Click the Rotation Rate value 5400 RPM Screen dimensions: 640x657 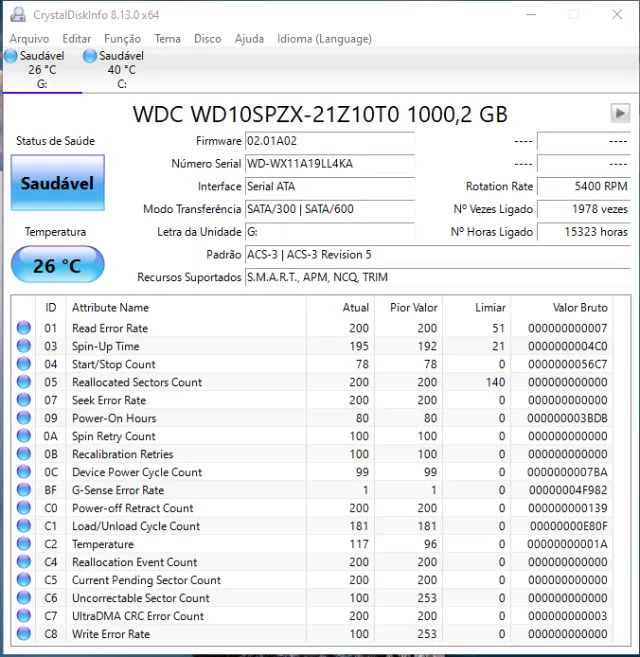[583, 186]
